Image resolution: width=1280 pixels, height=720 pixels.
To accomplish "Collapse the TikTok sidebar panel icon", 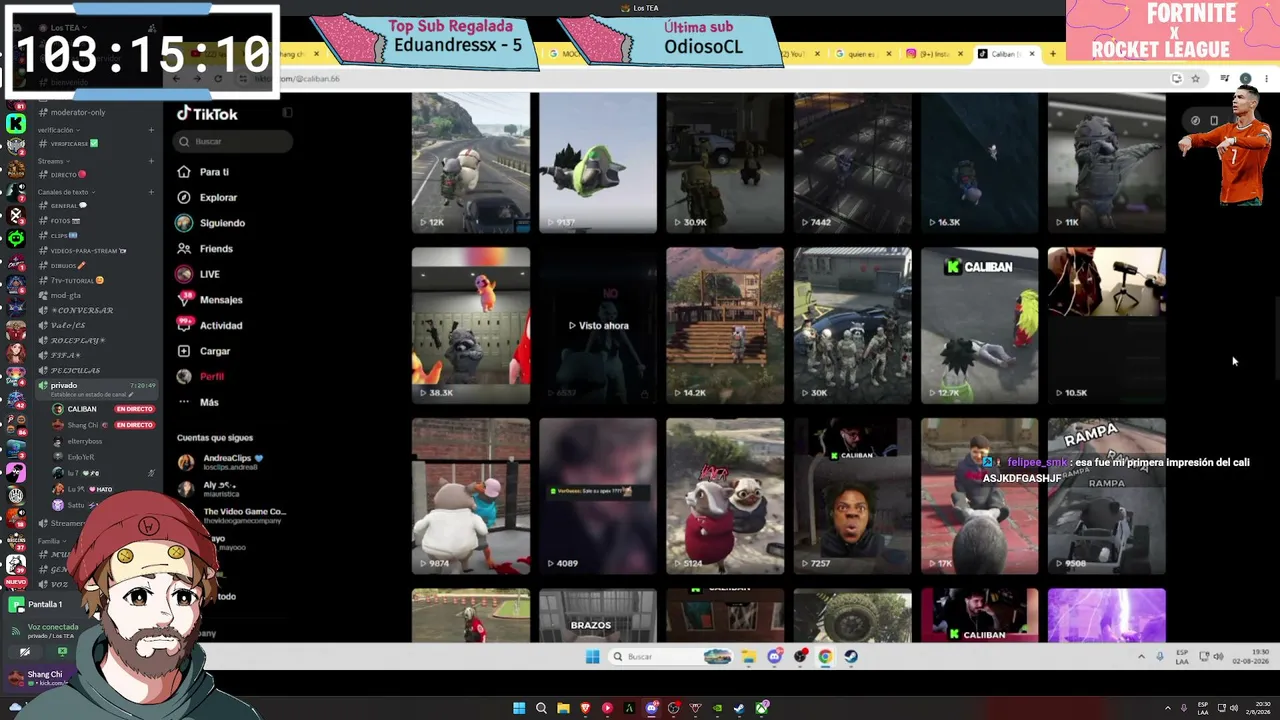I will click(x=287, y=113).
